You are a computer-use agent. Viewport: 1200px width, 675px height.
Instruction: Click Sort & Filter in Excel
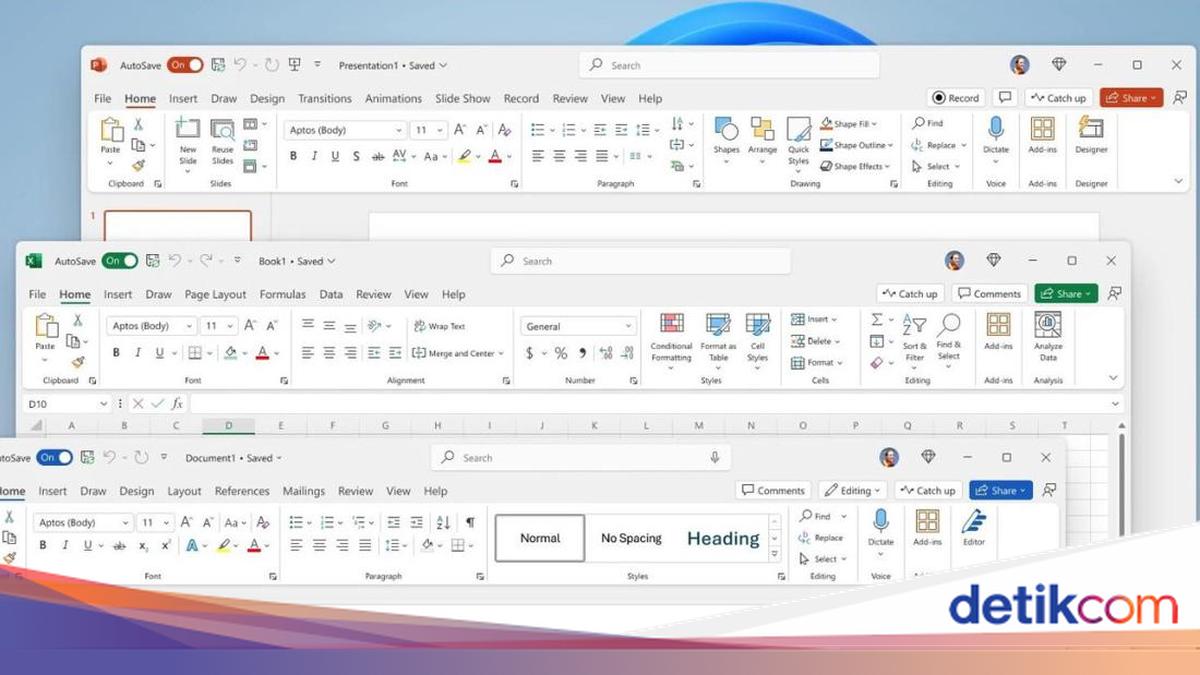[x=915, y=338]
